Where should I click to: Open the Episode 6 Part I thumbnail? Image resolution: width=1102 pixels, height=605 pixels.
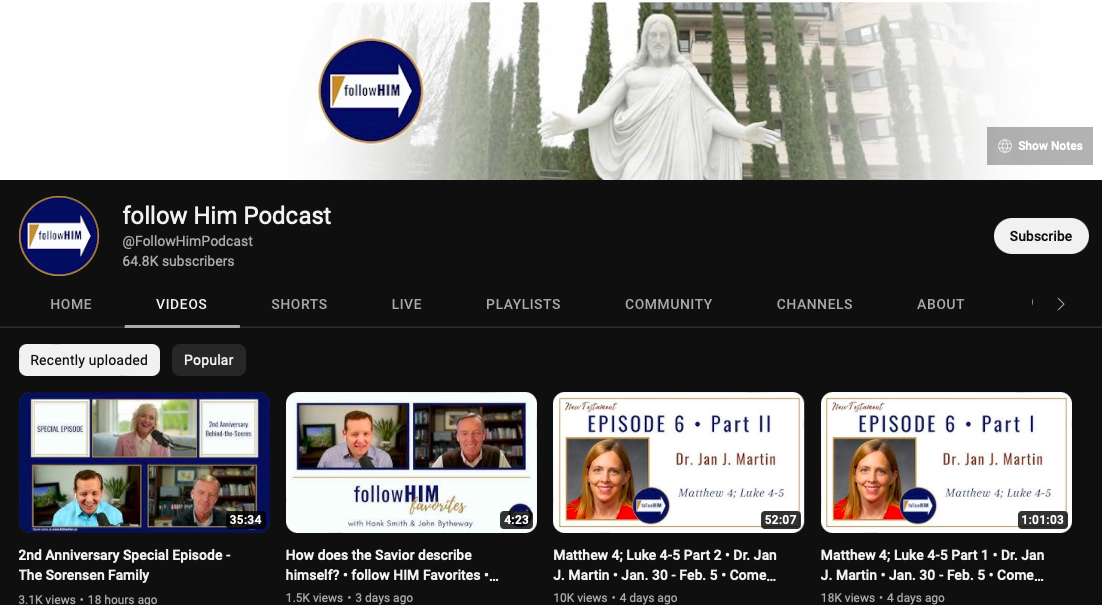tap(946, 462)
